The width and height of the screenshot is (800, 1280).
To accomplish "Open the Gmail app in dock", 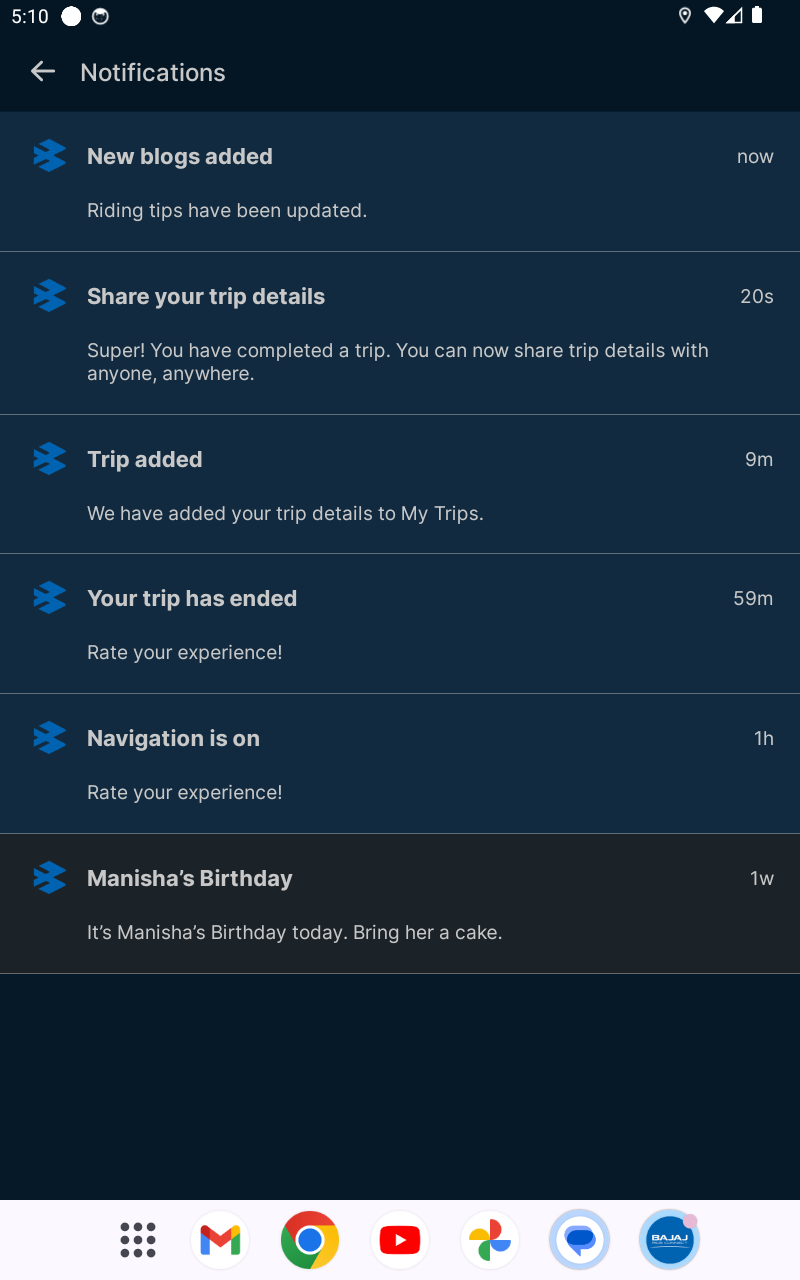I will pos(220,1240).
